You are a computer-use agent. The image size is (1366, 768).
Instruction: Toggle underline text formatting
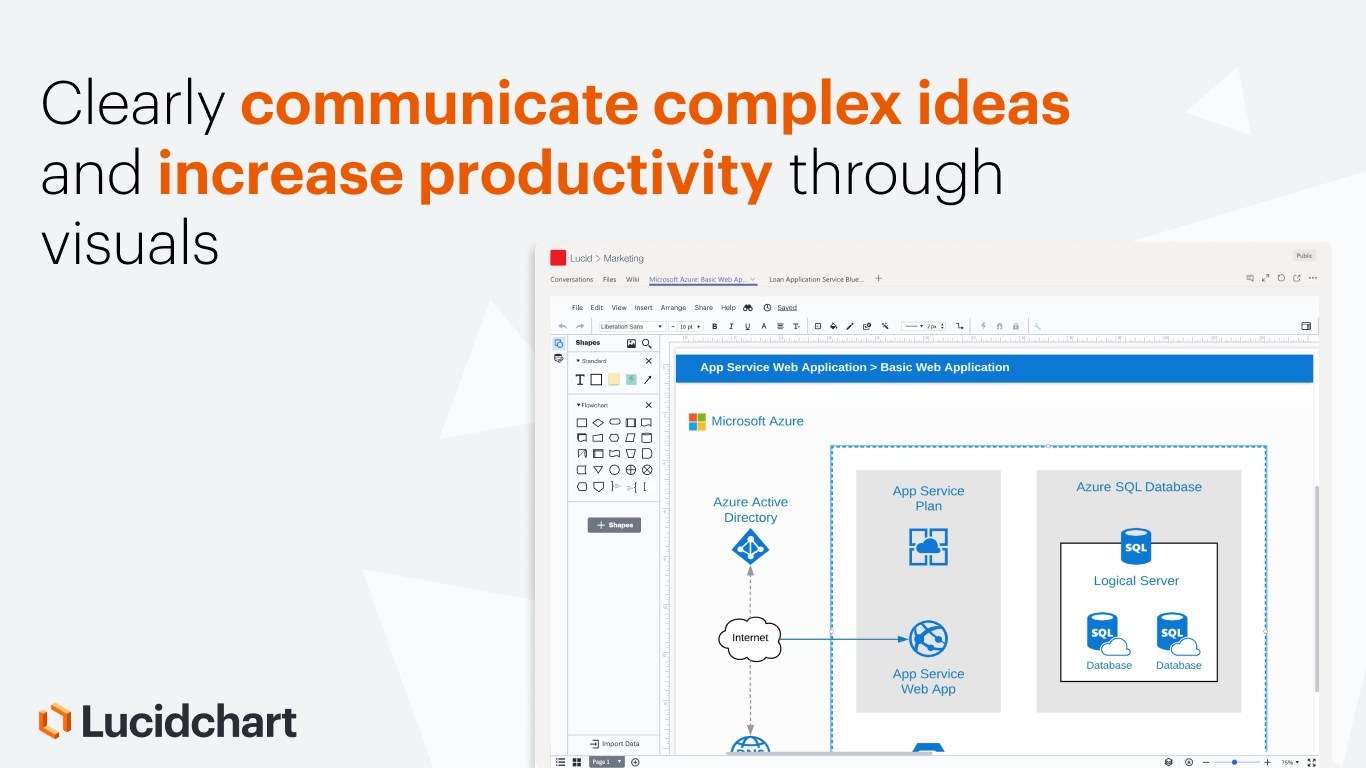click(x=747, y=326)
